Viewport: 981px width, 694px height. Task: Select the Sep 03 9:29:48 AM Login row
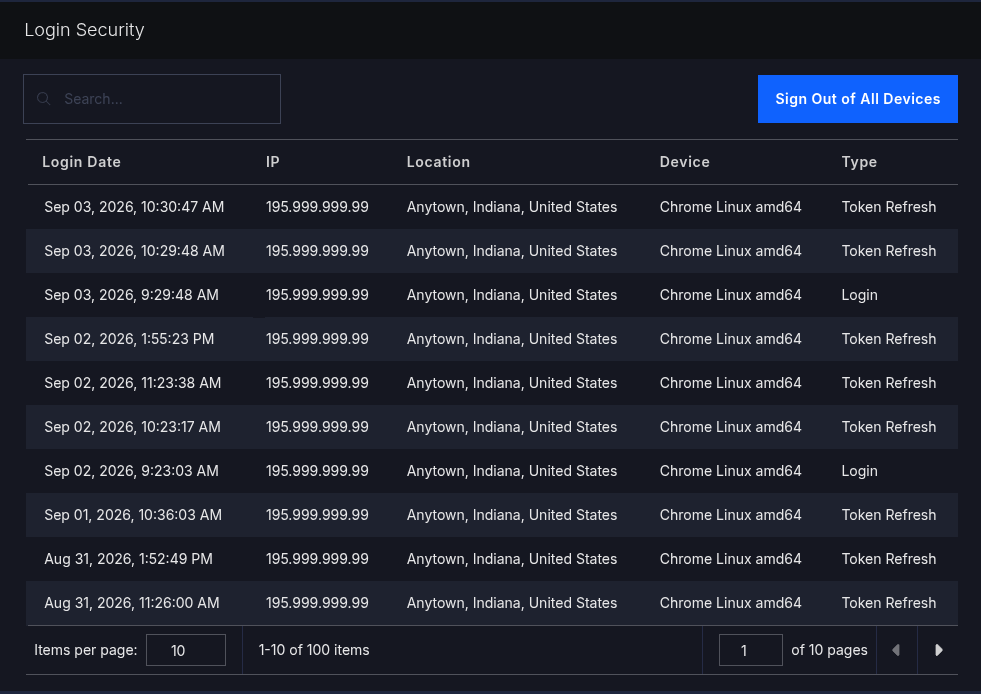(492, 295)
